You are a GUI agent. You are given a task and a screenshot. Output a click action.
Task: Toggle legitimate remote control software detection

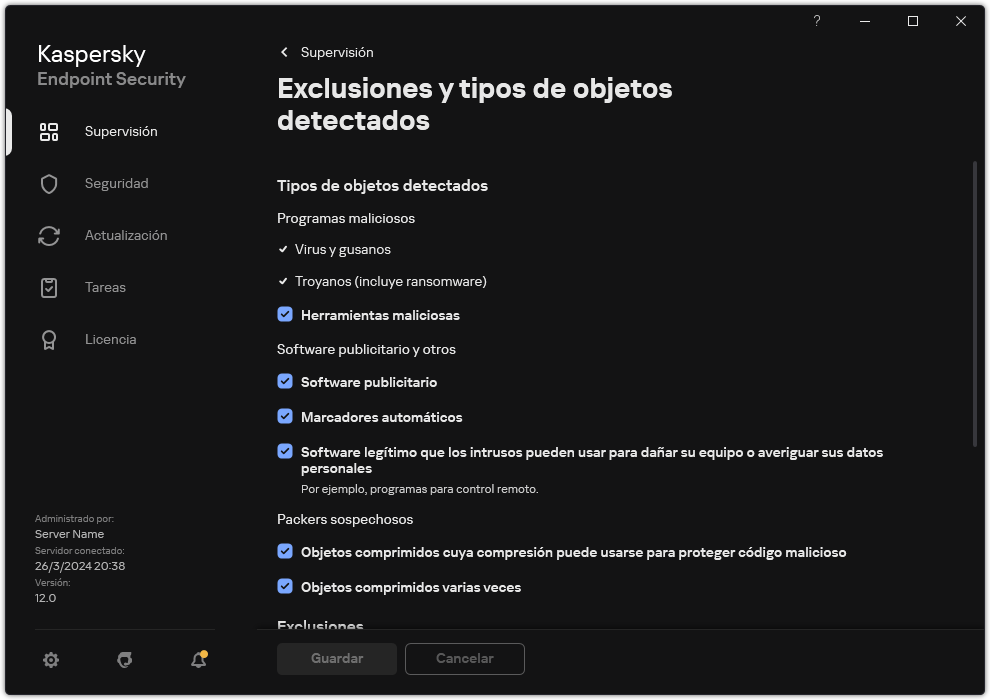tap(285, 452)
